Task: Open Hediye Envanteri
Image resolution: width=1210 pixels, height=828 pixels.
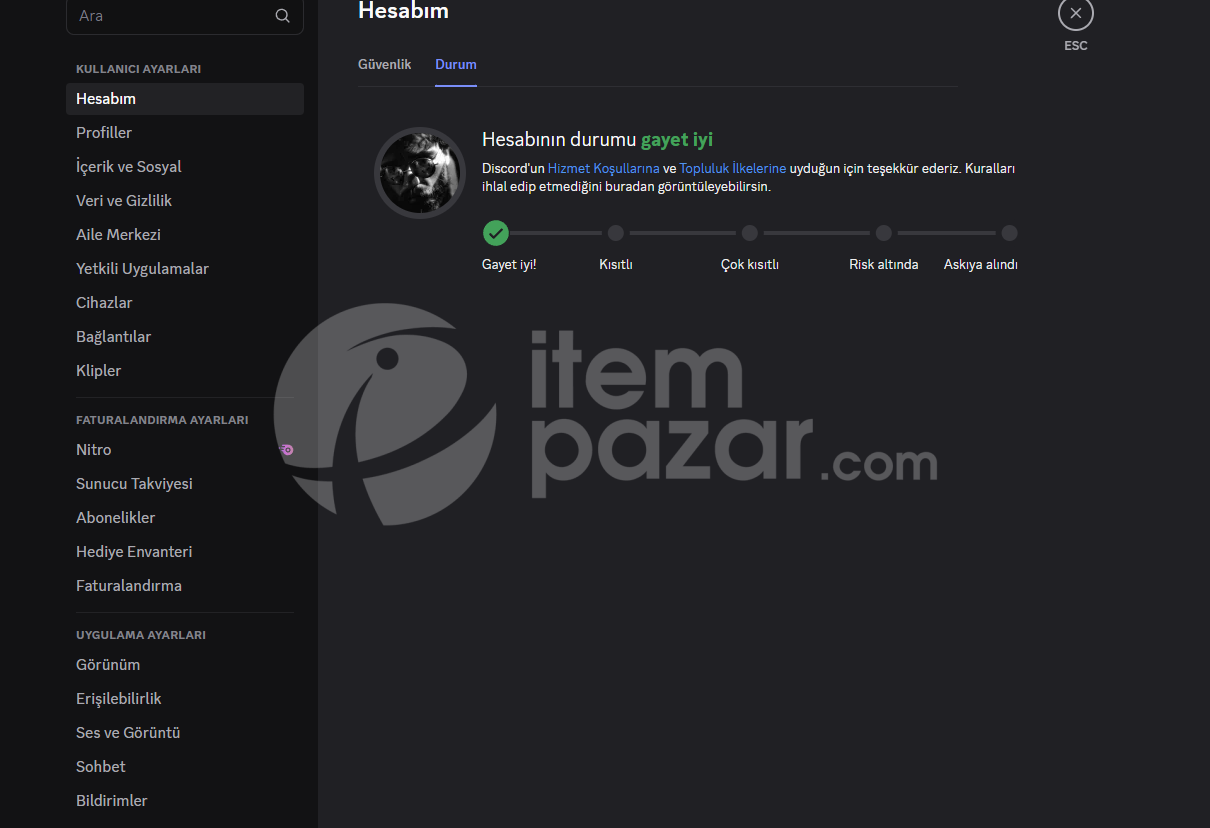Action: click(x=185, y=552)
